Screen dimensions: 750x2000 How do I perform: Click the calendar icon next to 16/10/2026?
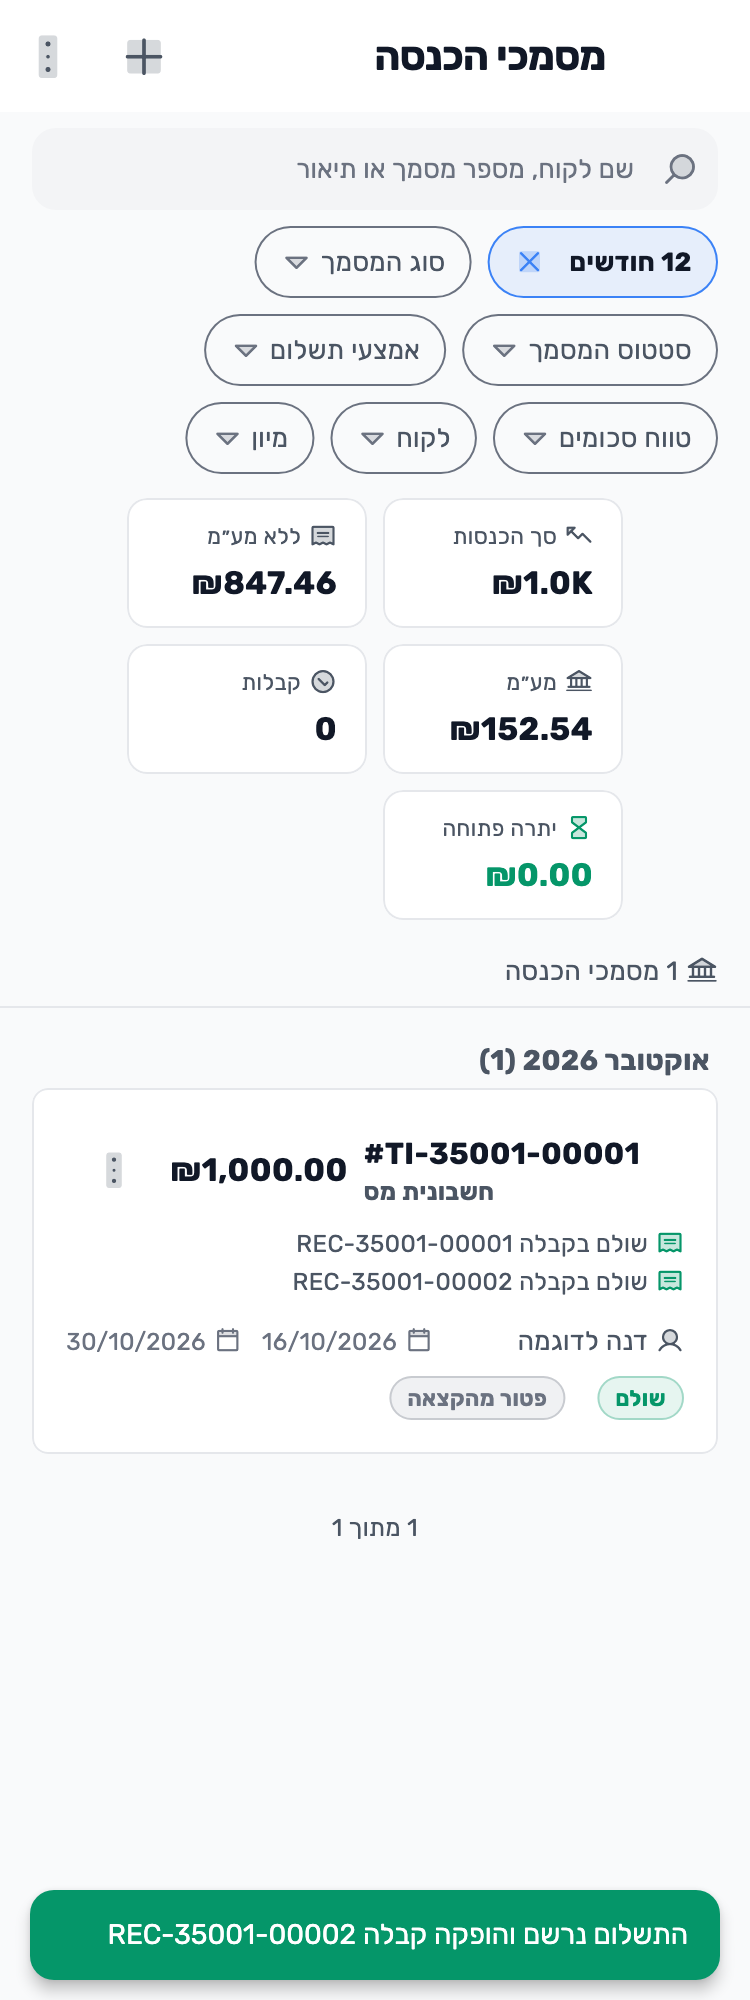coord(420,1340)
